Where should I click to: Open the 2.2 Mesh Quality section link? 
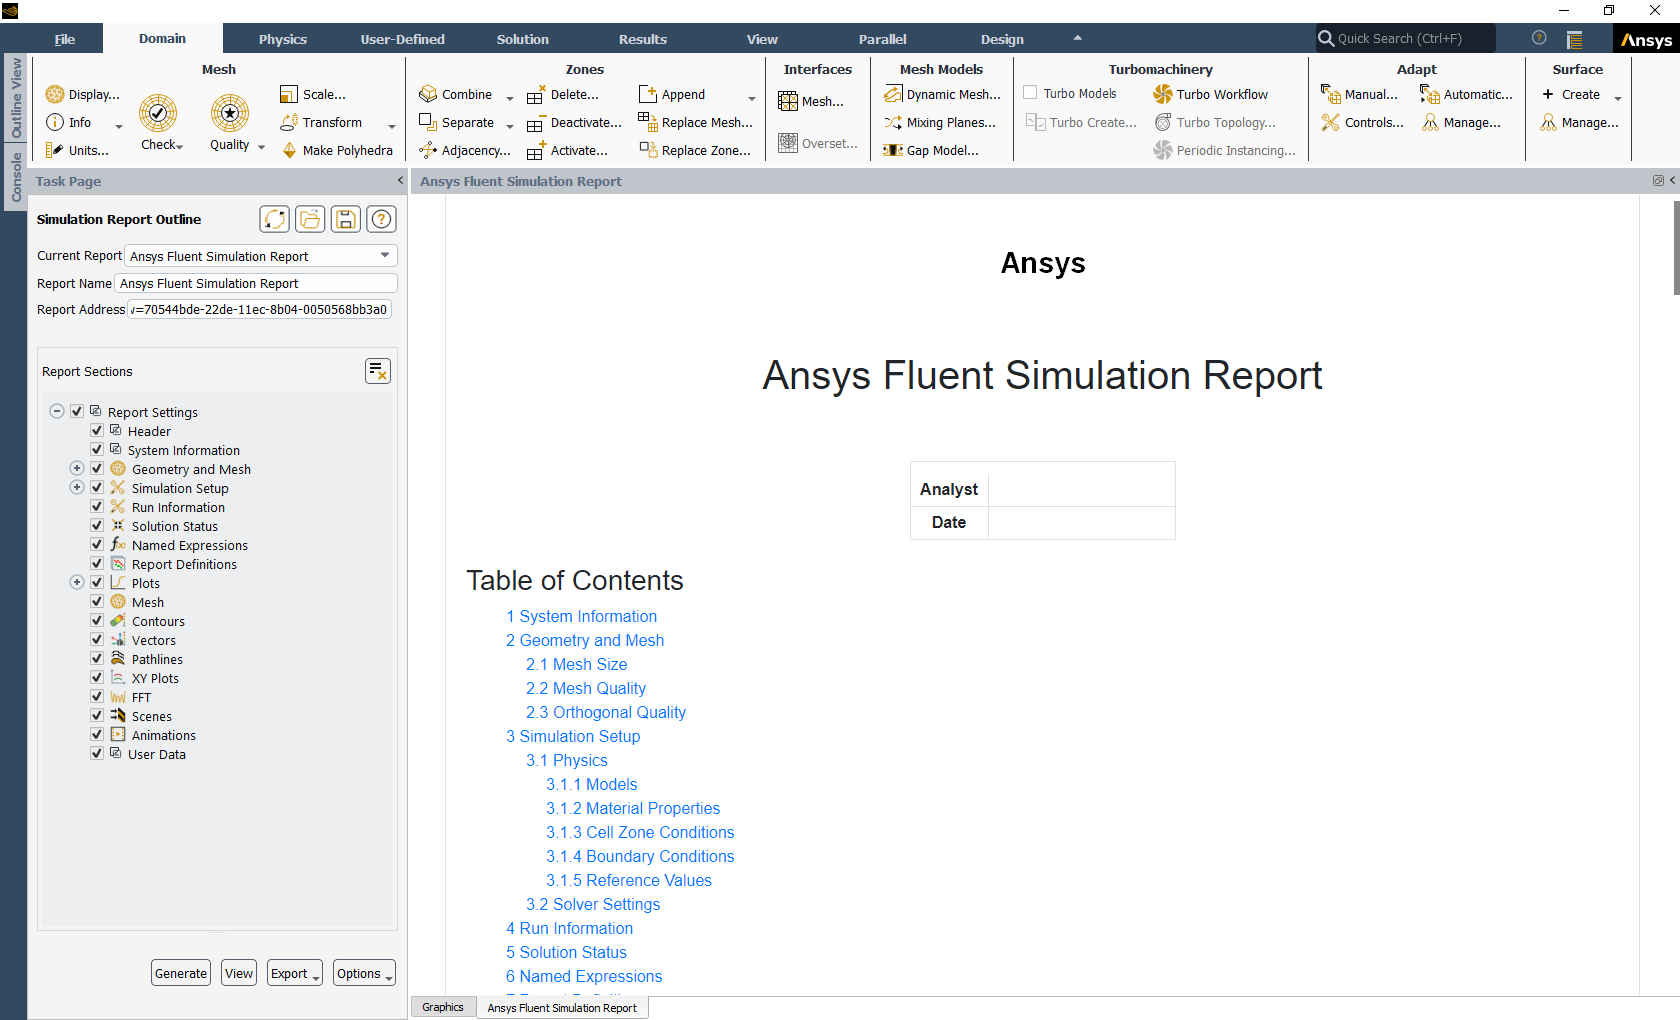click(x=585, y=688)
